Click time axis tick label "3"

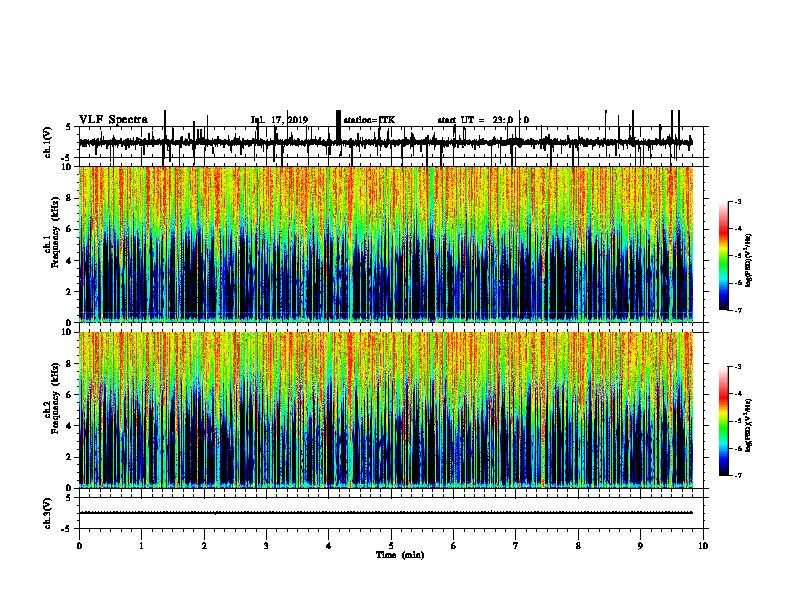pos(266,546)
